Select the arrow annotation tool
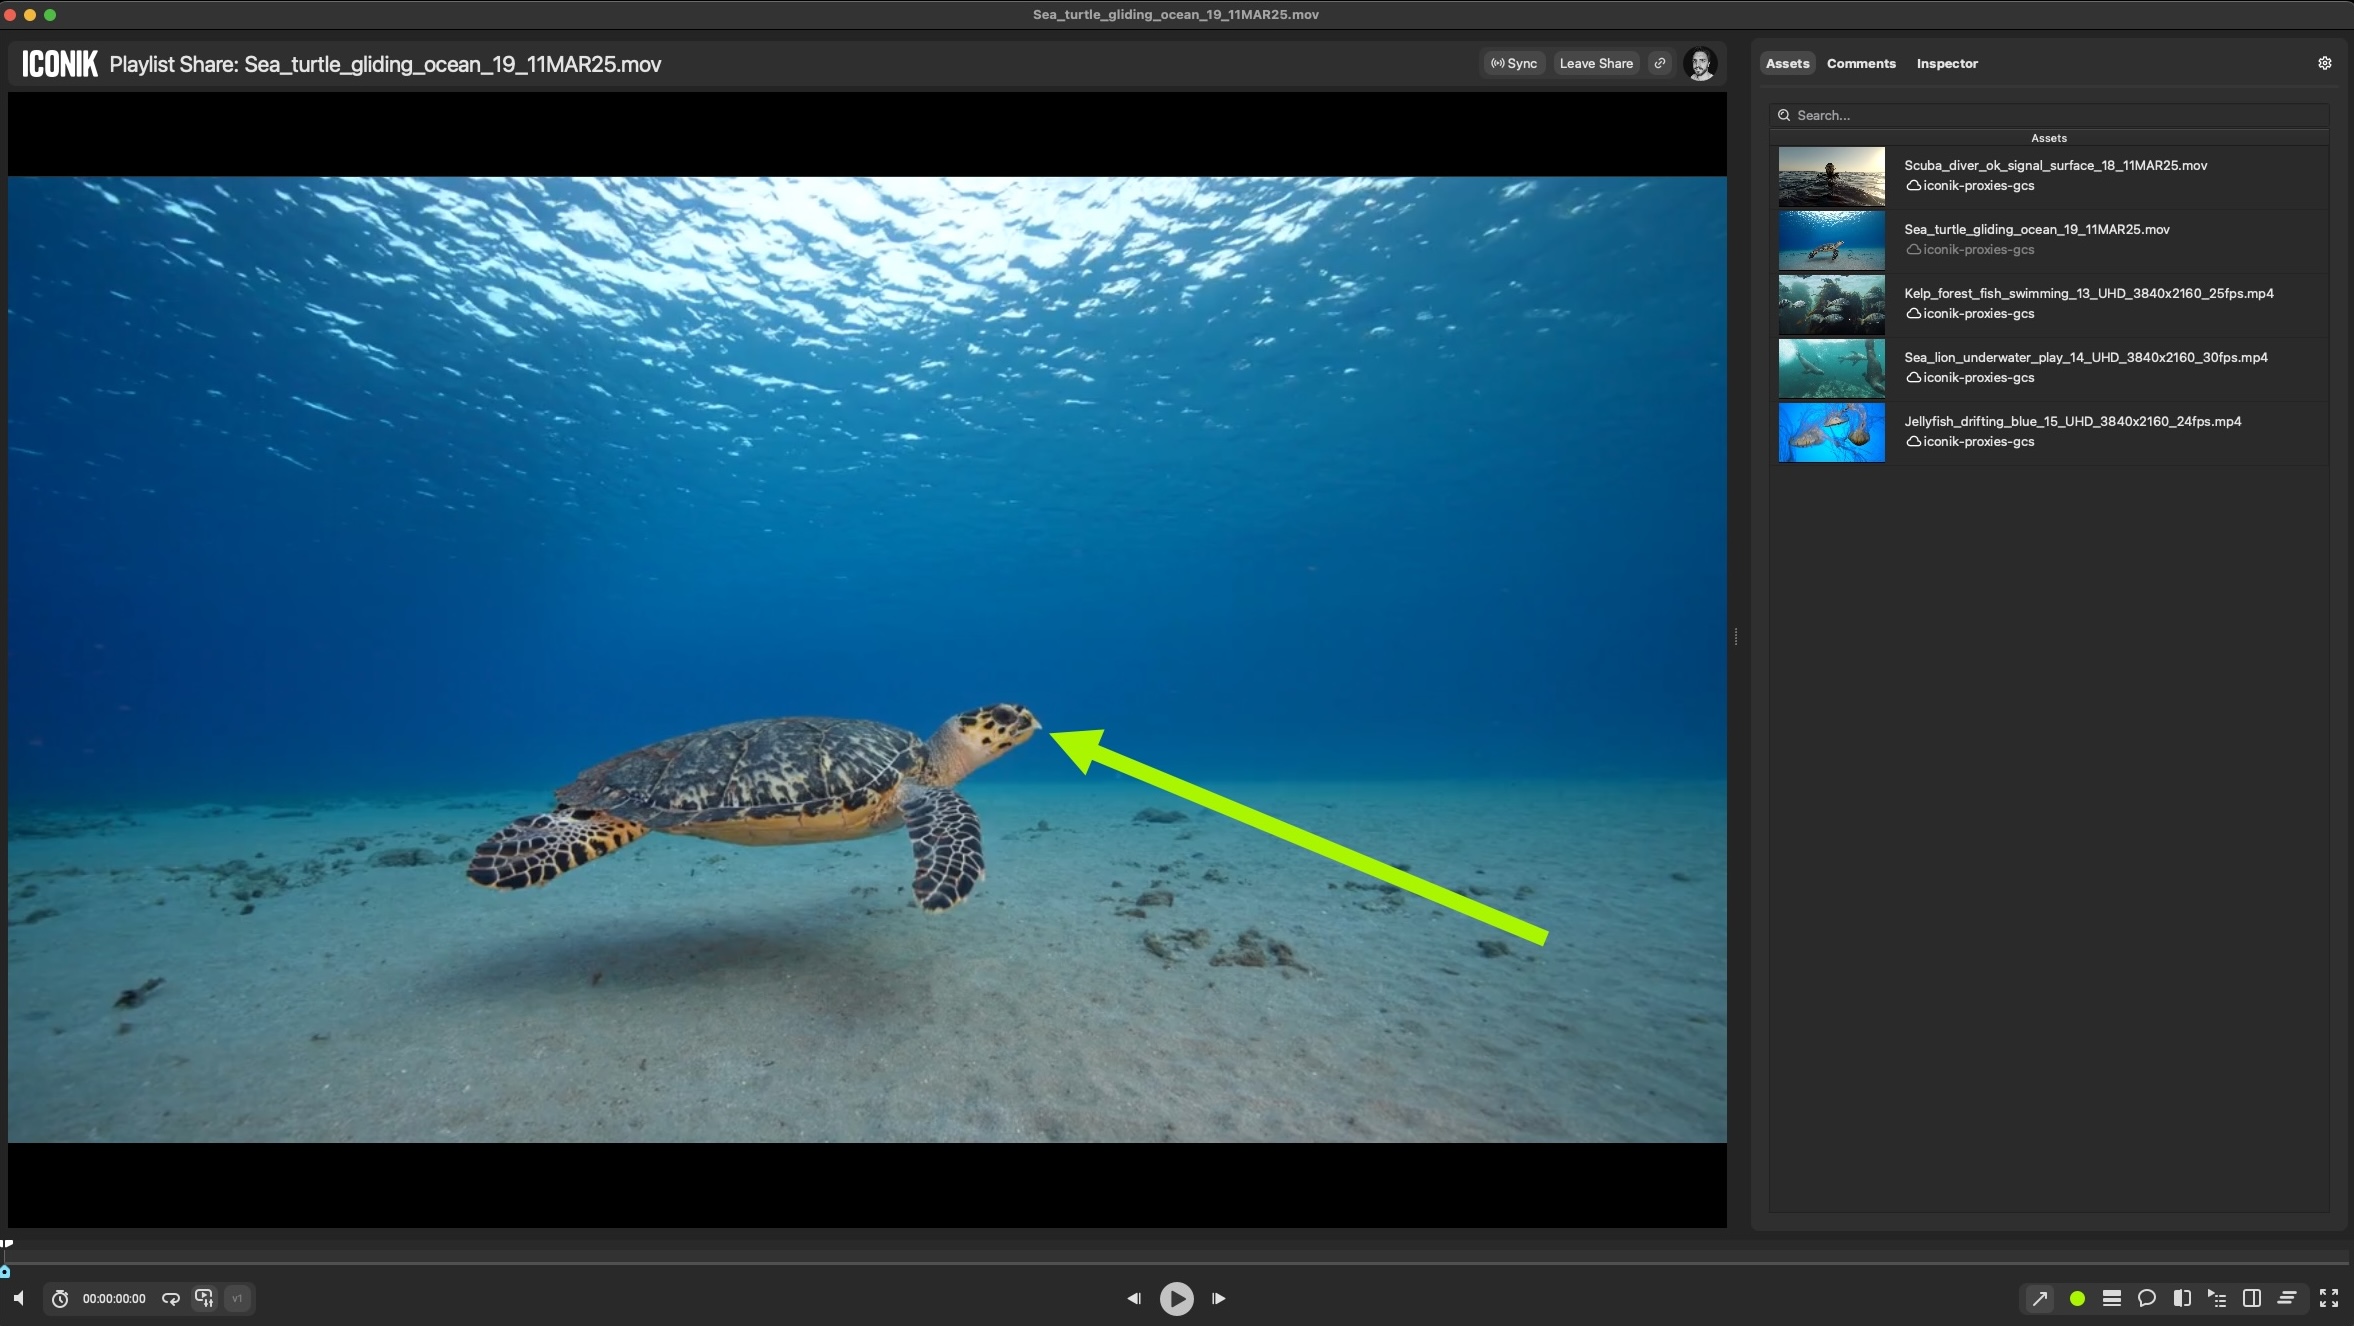This screenshot has height=1326, width=2354. [x=2039, y=1298]
